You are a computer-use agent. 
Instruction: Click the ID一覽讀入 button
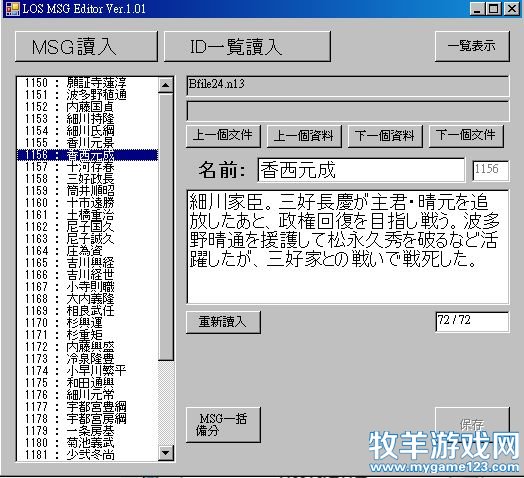click(247, 46)
